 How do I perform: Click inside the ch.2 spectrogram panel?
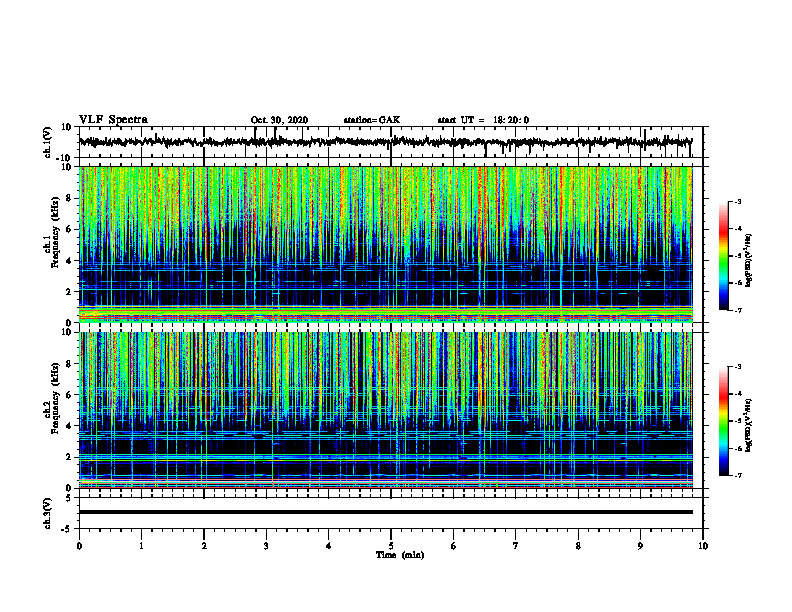pos(385,410)
